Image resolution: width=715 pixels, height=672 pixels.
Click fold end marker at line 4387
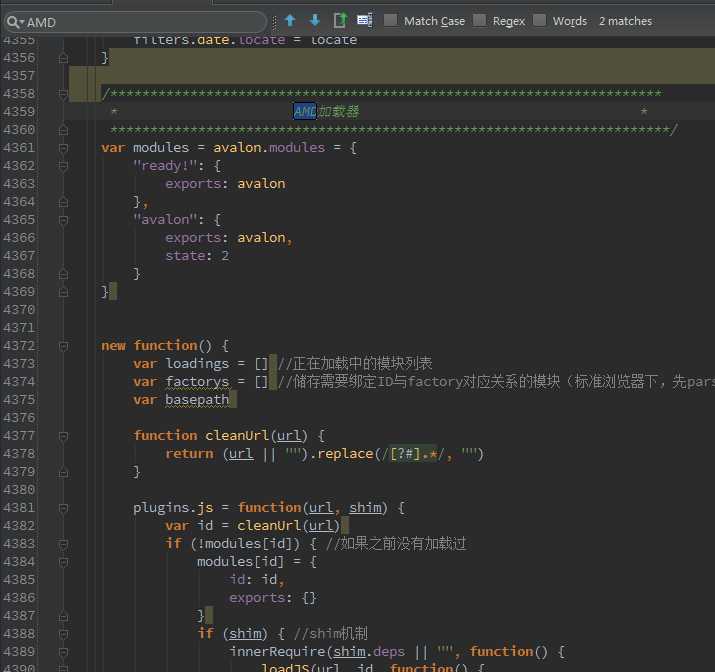pos(63,616)
